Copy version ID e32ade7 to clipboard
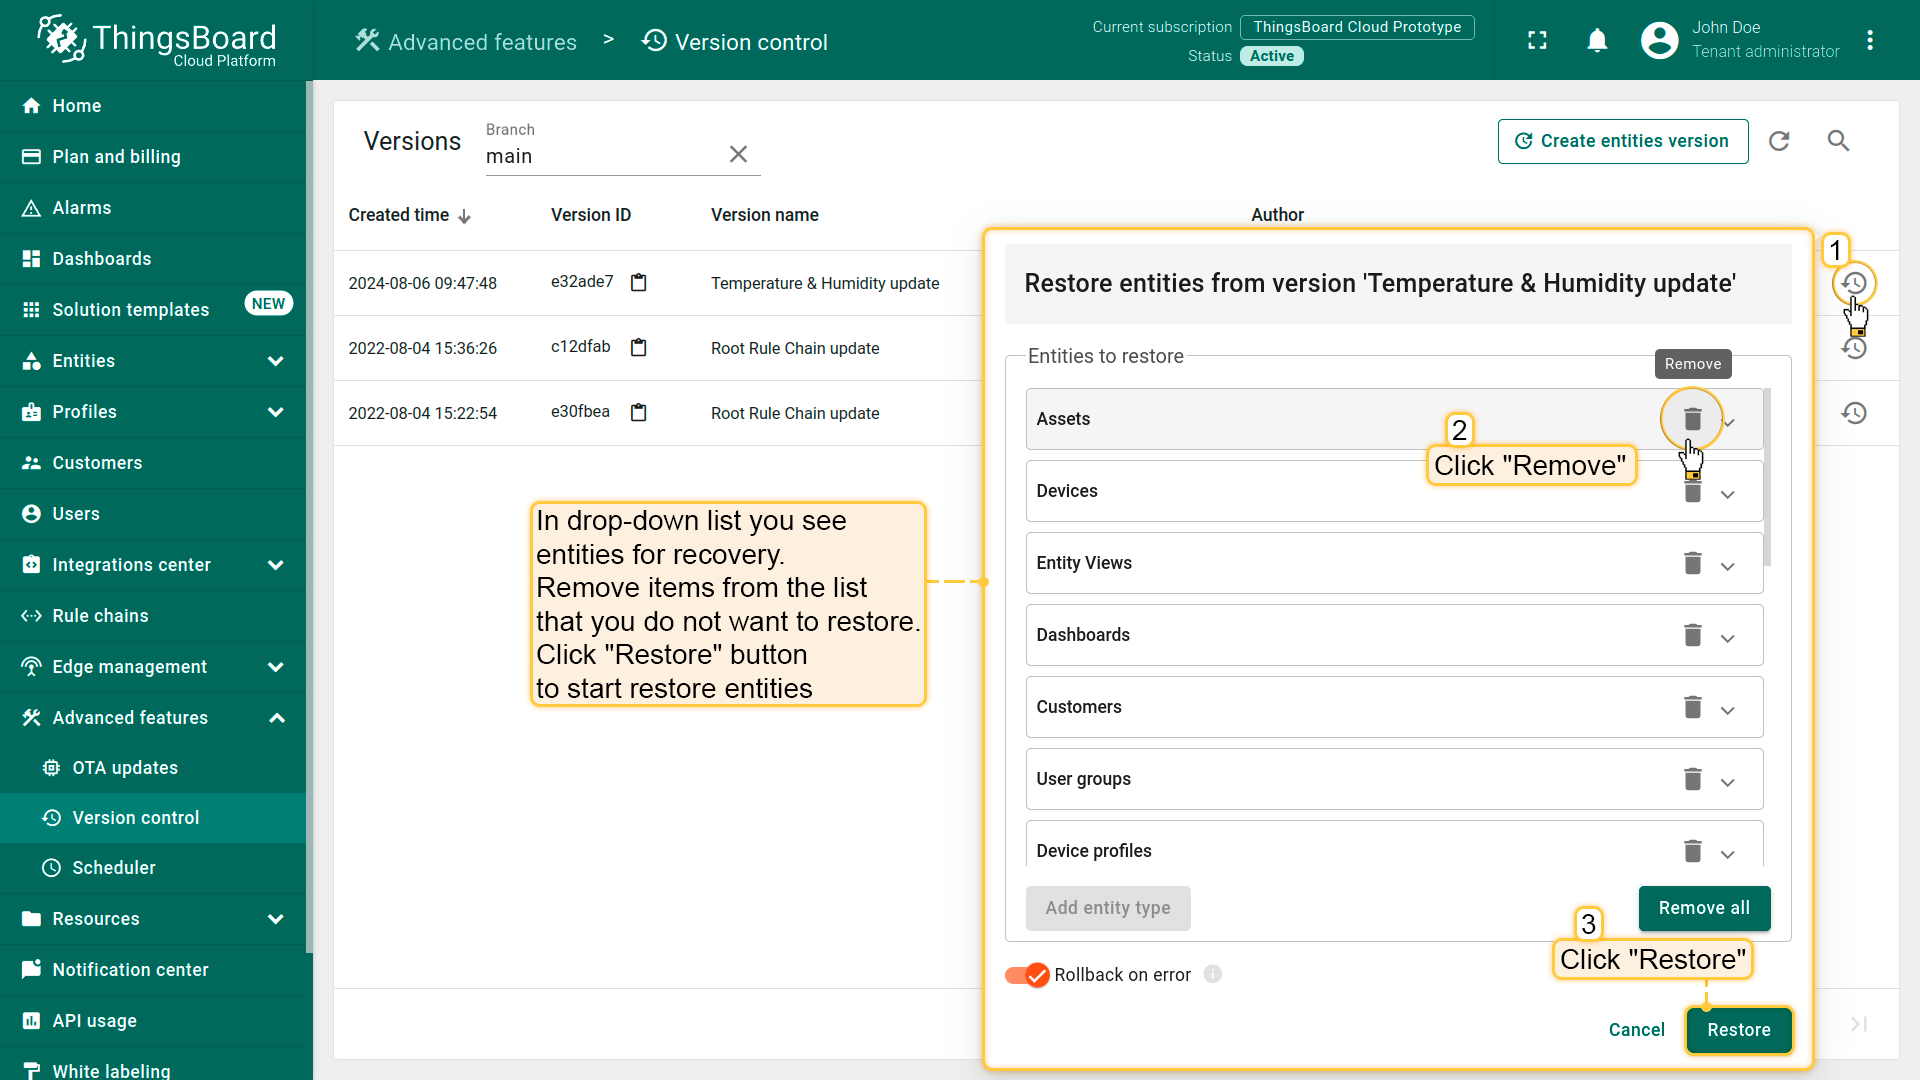Image resolution: width=1920 pixels, height=1080 pixels. coord(639,283)
